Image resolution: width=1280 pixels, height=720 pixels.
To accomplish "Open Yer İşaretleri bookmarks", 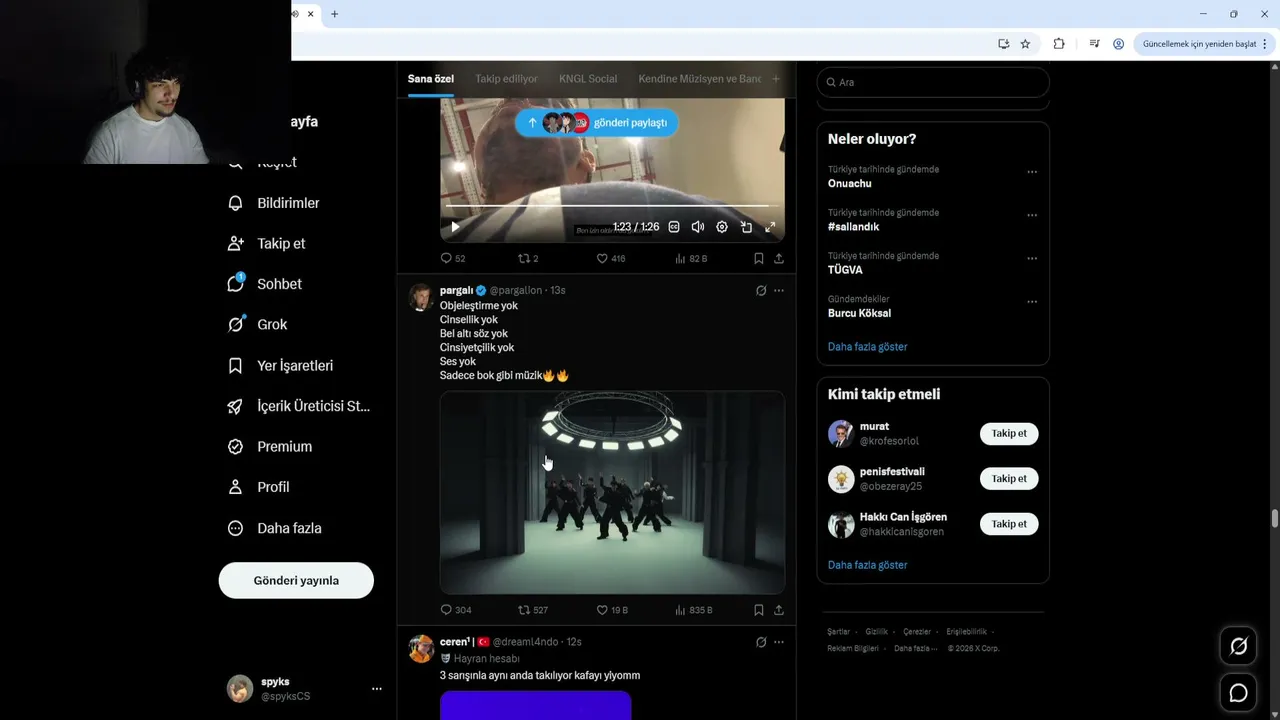I will click(281, 365).
